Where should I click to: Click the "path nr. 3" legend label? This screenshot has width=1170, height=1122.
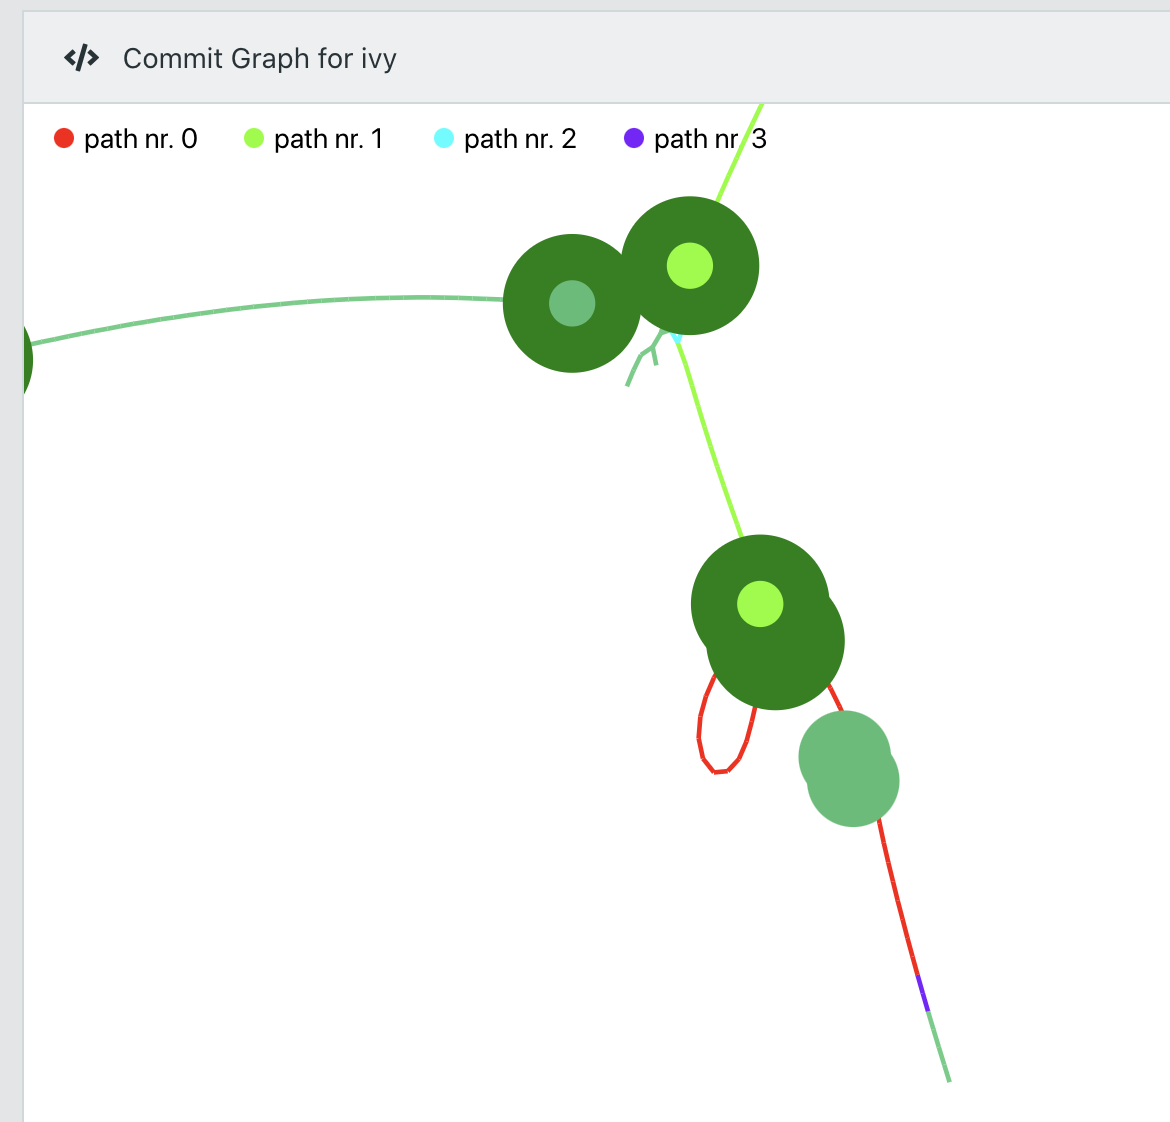[710, 139]
